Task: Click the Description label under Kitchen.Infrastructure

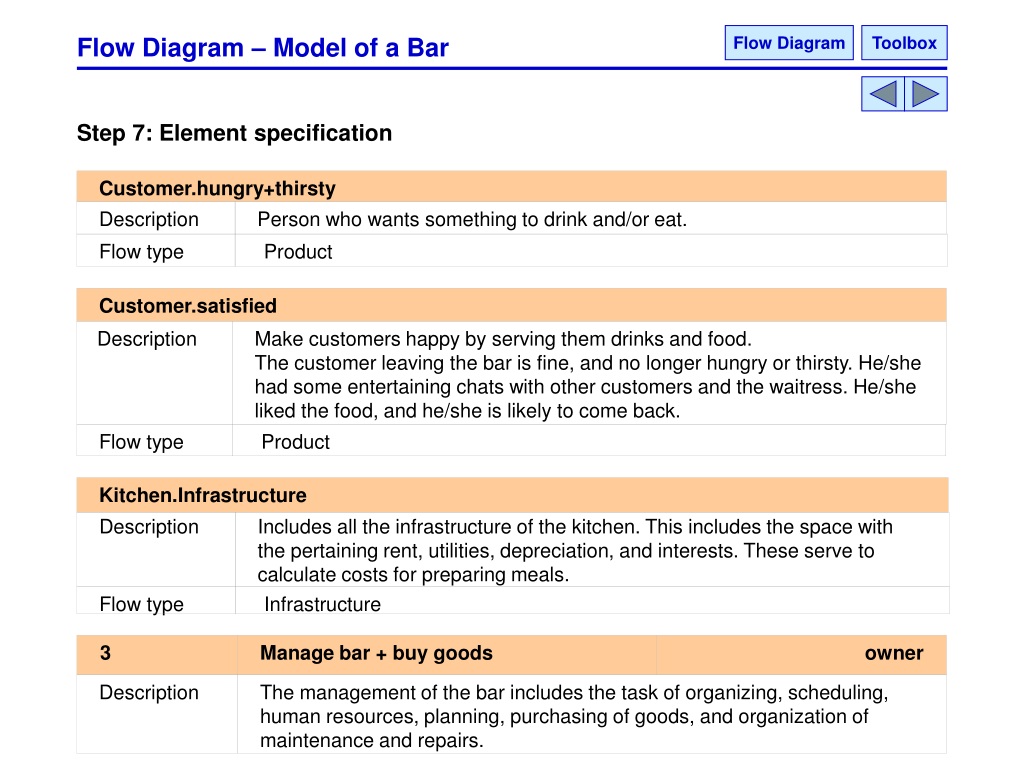Action: 149,527
